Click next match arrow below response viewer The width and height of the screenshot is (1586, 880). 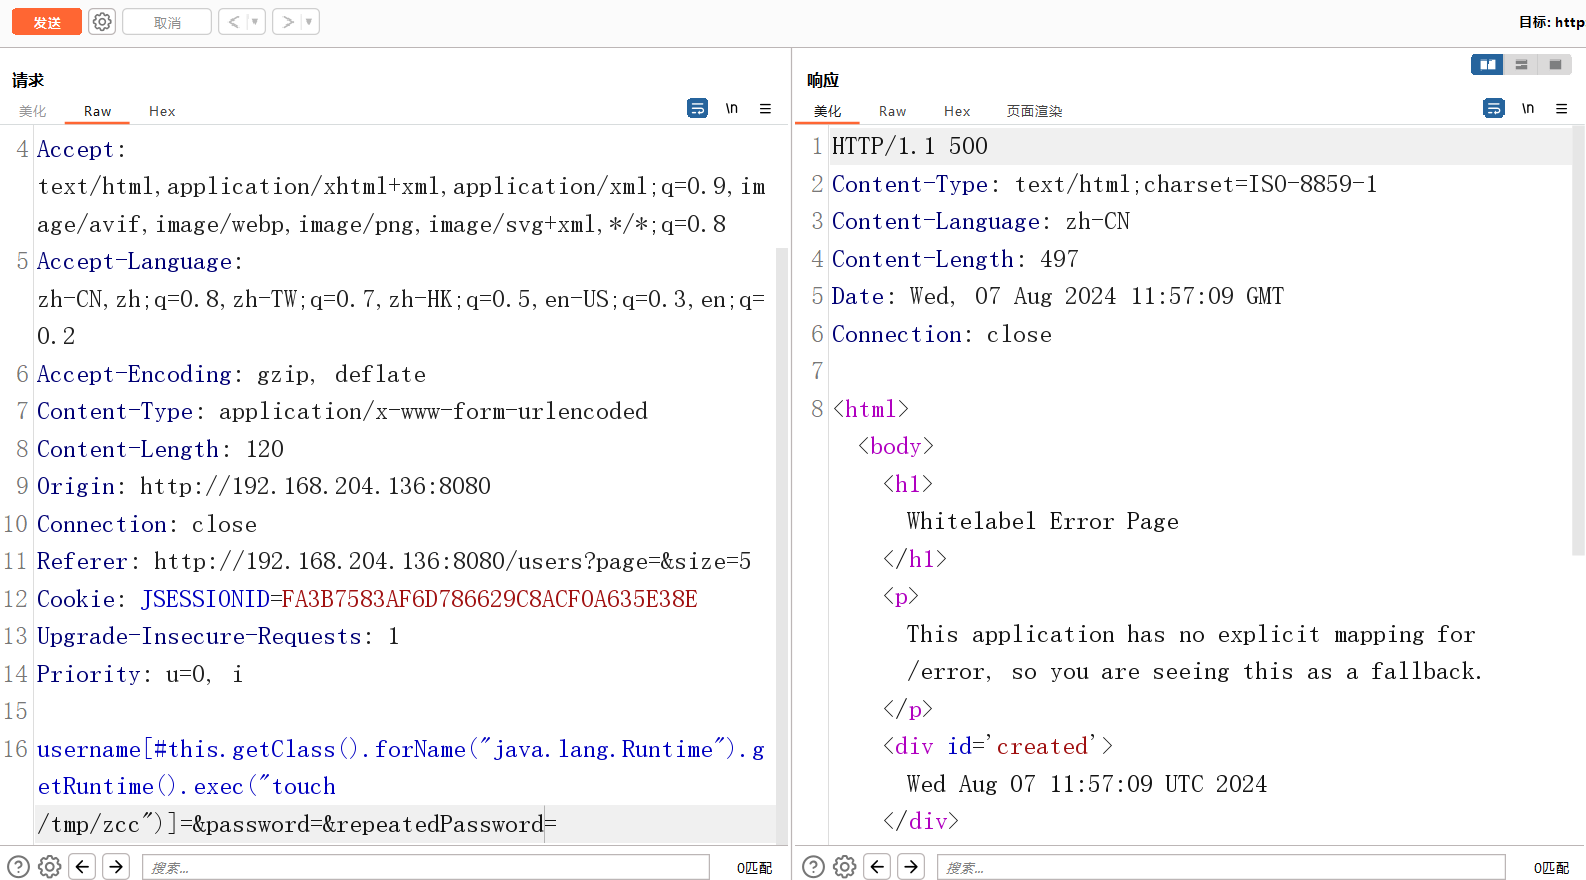pos(911,867)
